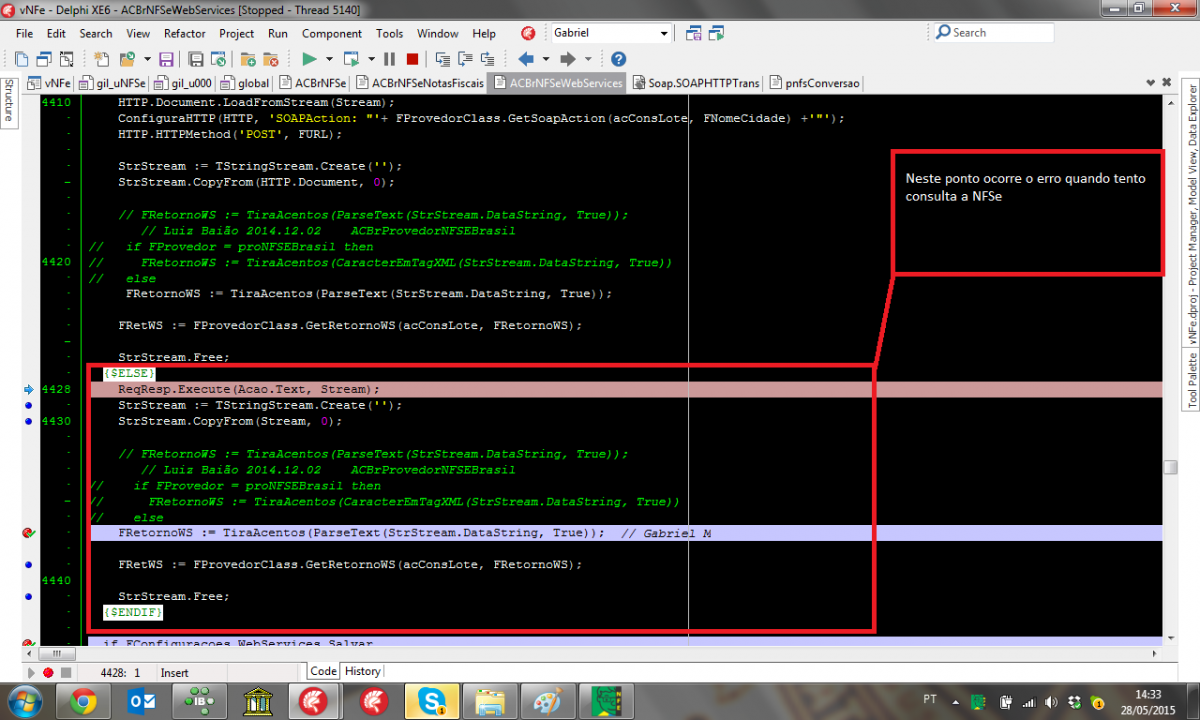Viewport: 1200px width, 720px height.
Task: Open the Component menu
Action: tap(332, 33)
